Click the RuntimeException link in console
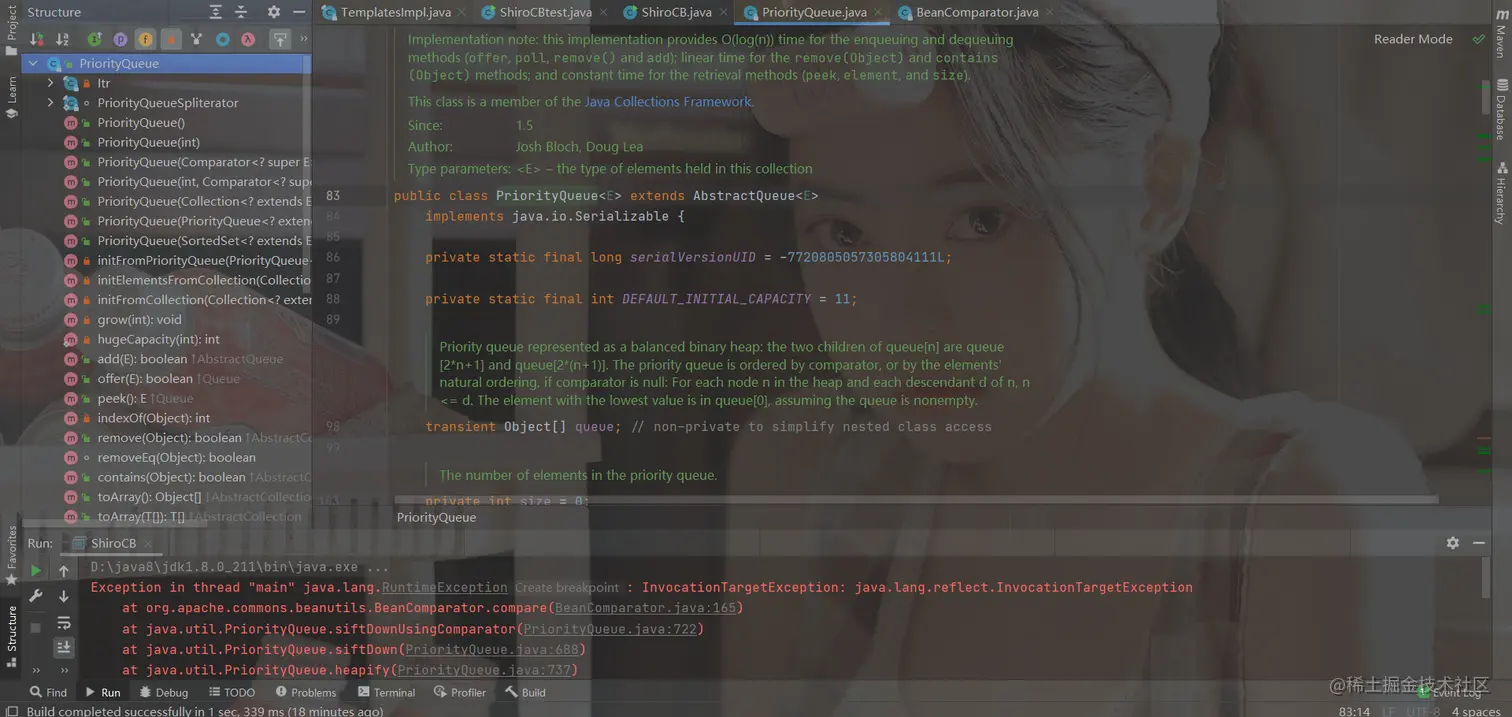 pyautogui.click(x=445, y=587)
